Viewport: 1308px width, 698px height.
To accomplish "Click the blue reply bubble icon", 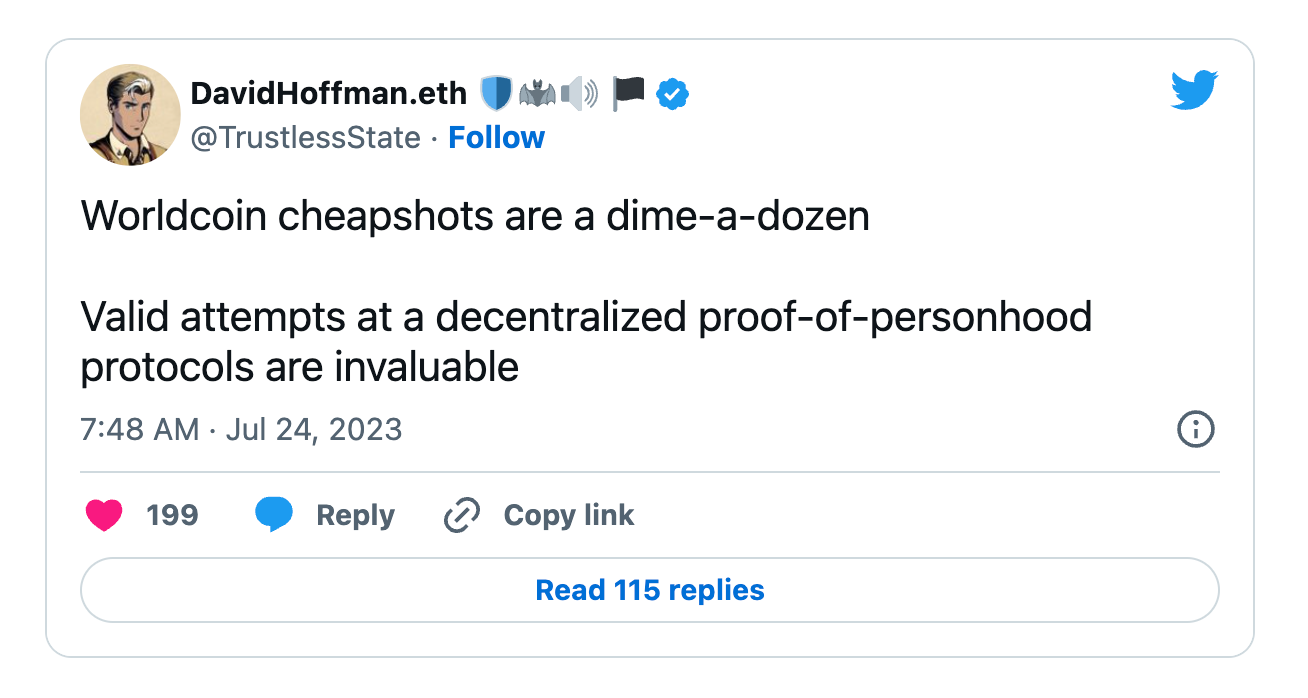I will click(x=274, y=516).
